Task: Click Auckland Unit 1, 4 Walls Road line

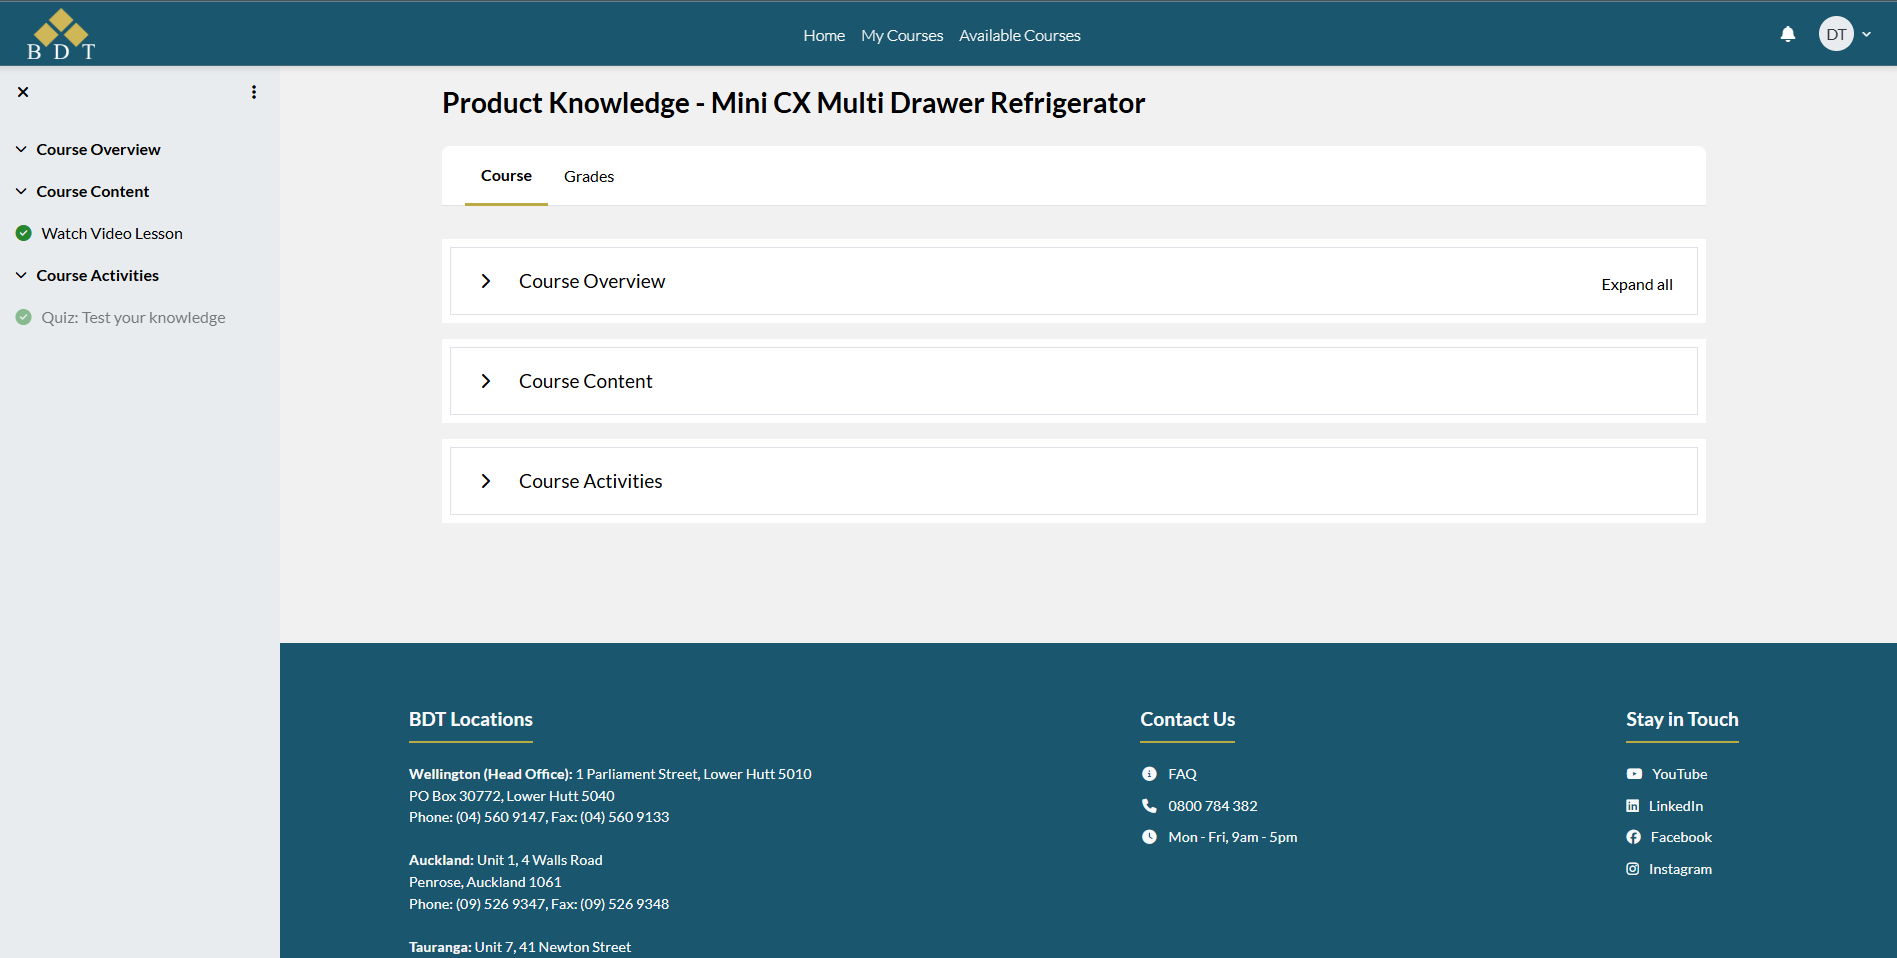Action: [506, 860]
